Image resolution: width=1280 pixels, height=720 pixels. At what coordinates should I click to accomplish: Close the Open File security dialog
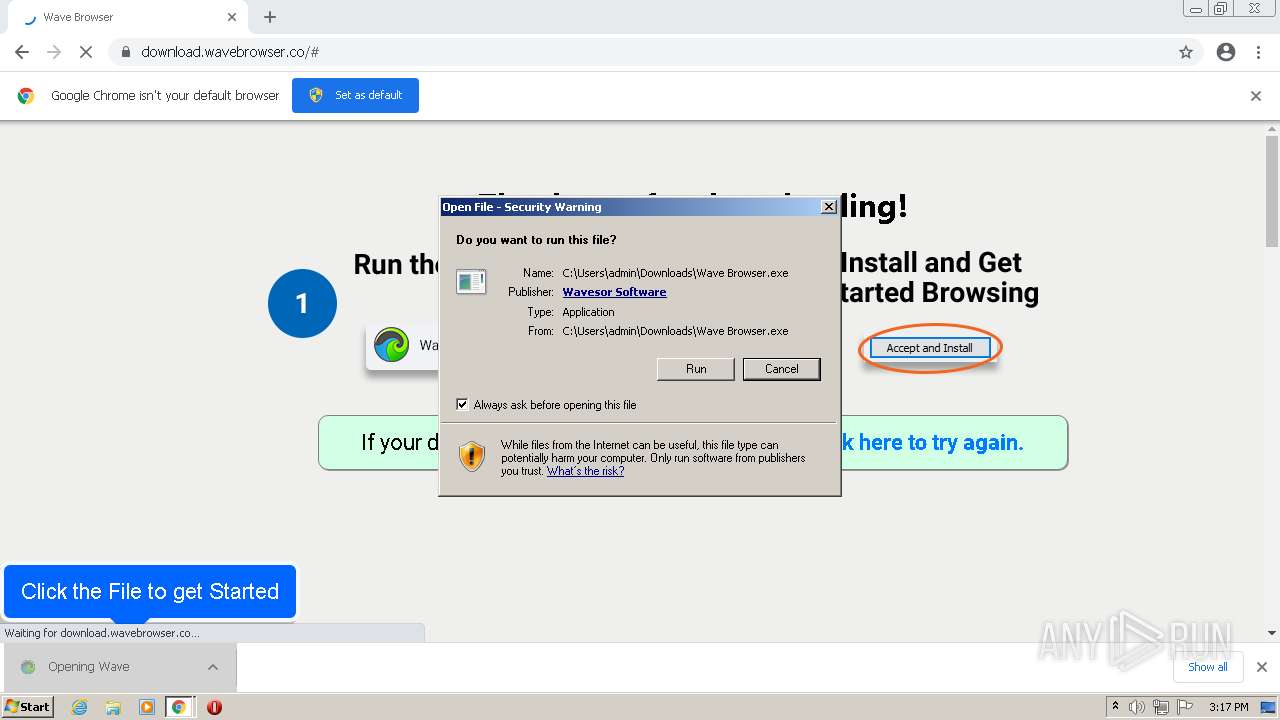coord(828,207)
